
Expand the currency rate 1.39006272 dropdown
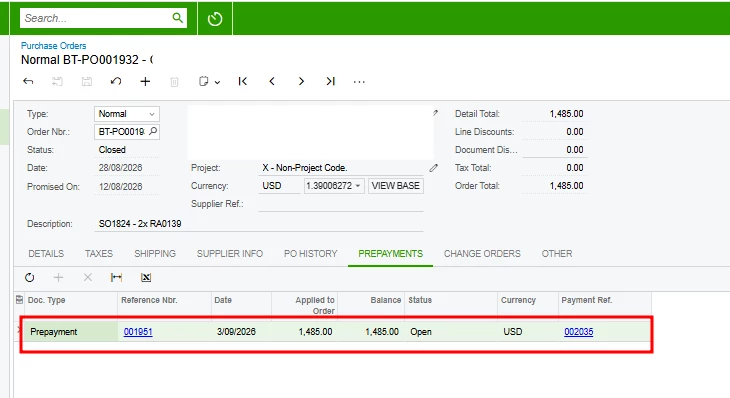point(358,186)
